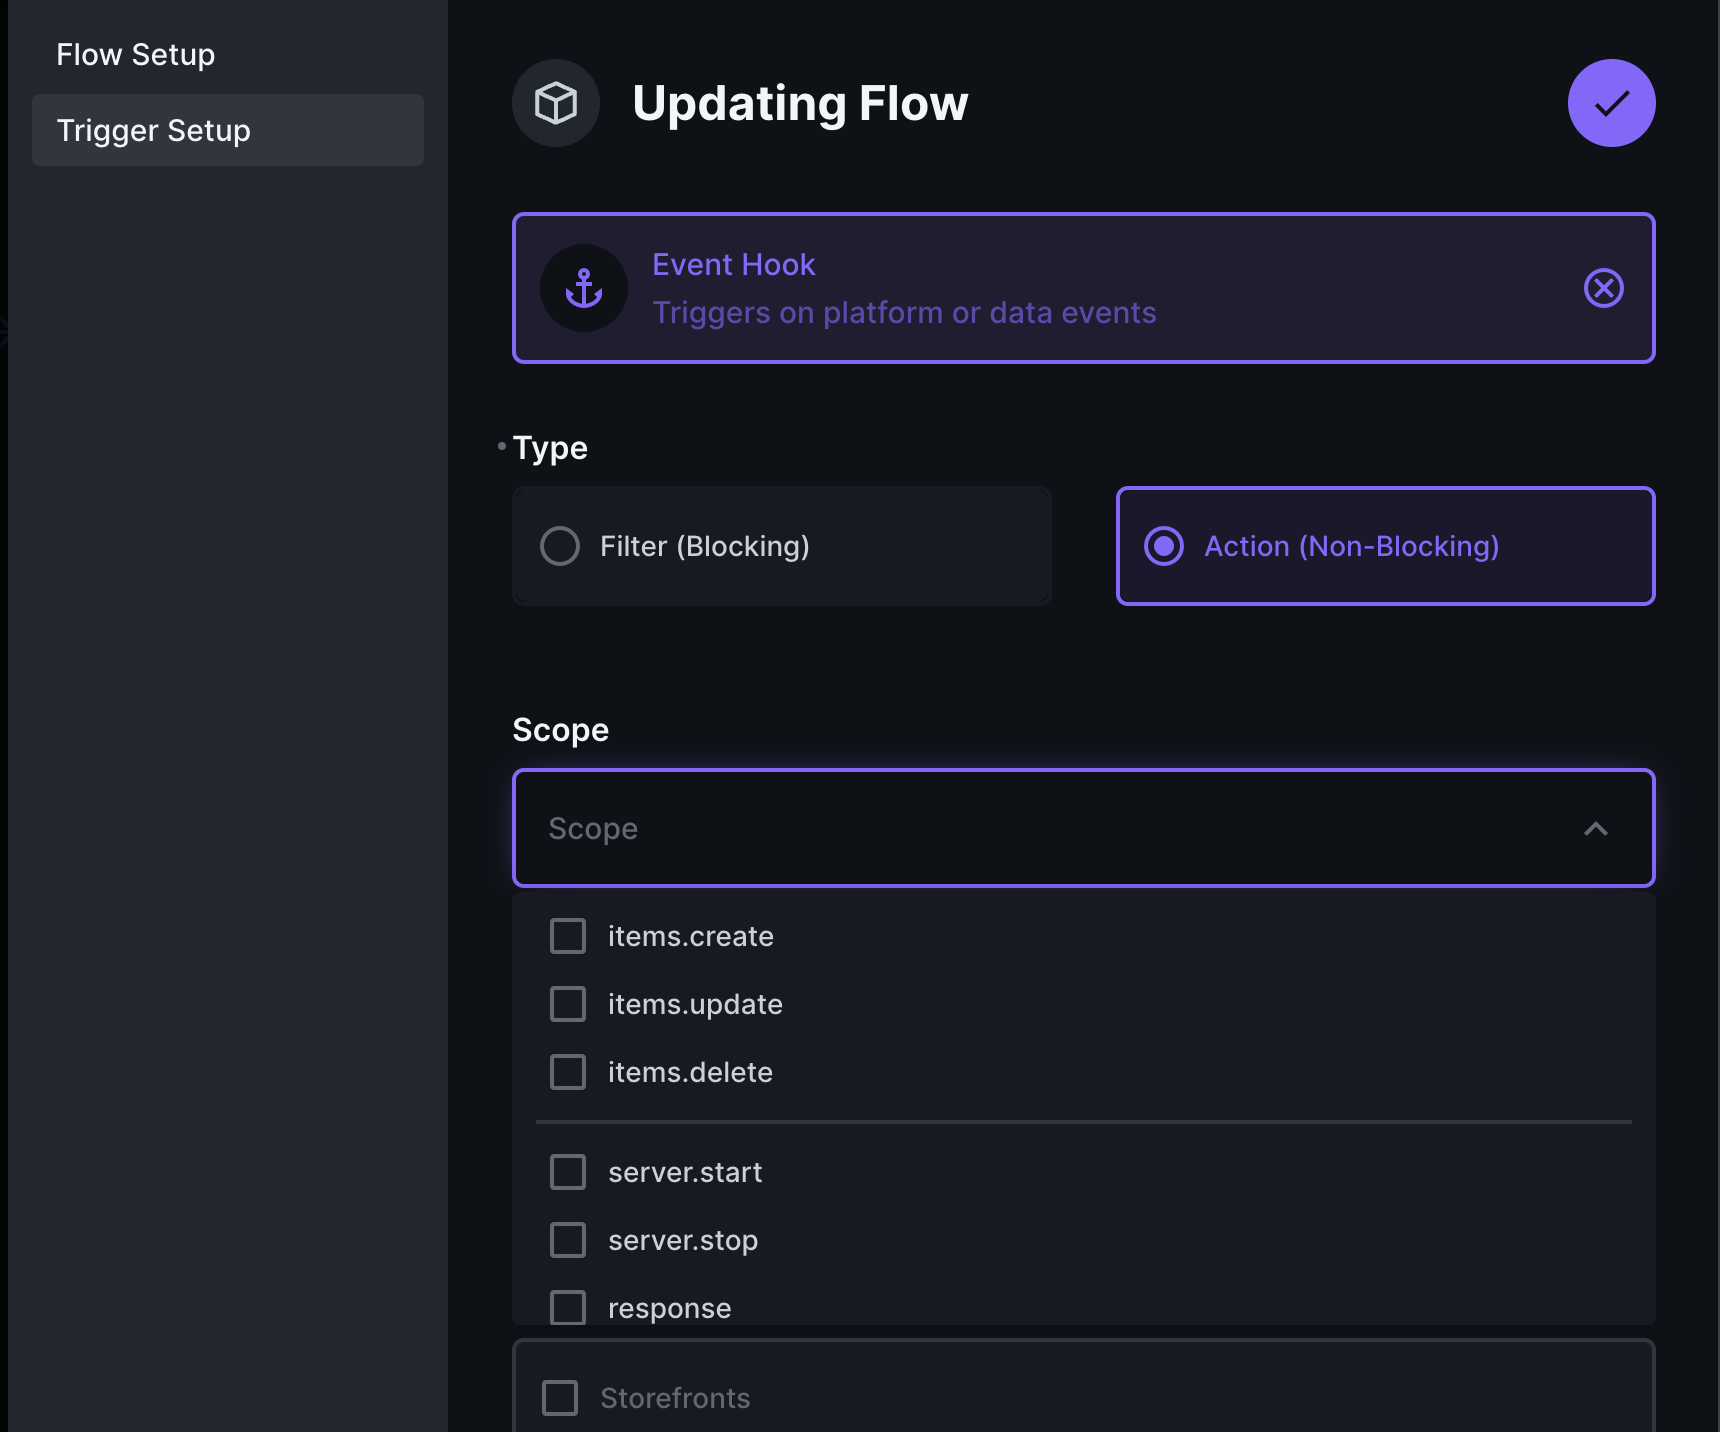Screen dimensions: 1720x1432
Task: Check the items.create checkbox
Action: point(568,936)
